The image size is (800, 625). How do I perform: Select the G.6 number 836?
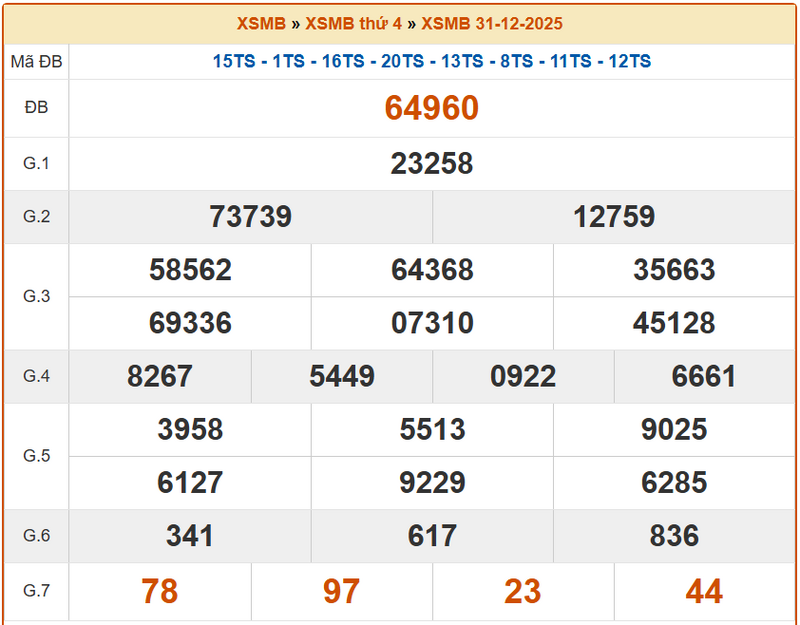point(674,535)
